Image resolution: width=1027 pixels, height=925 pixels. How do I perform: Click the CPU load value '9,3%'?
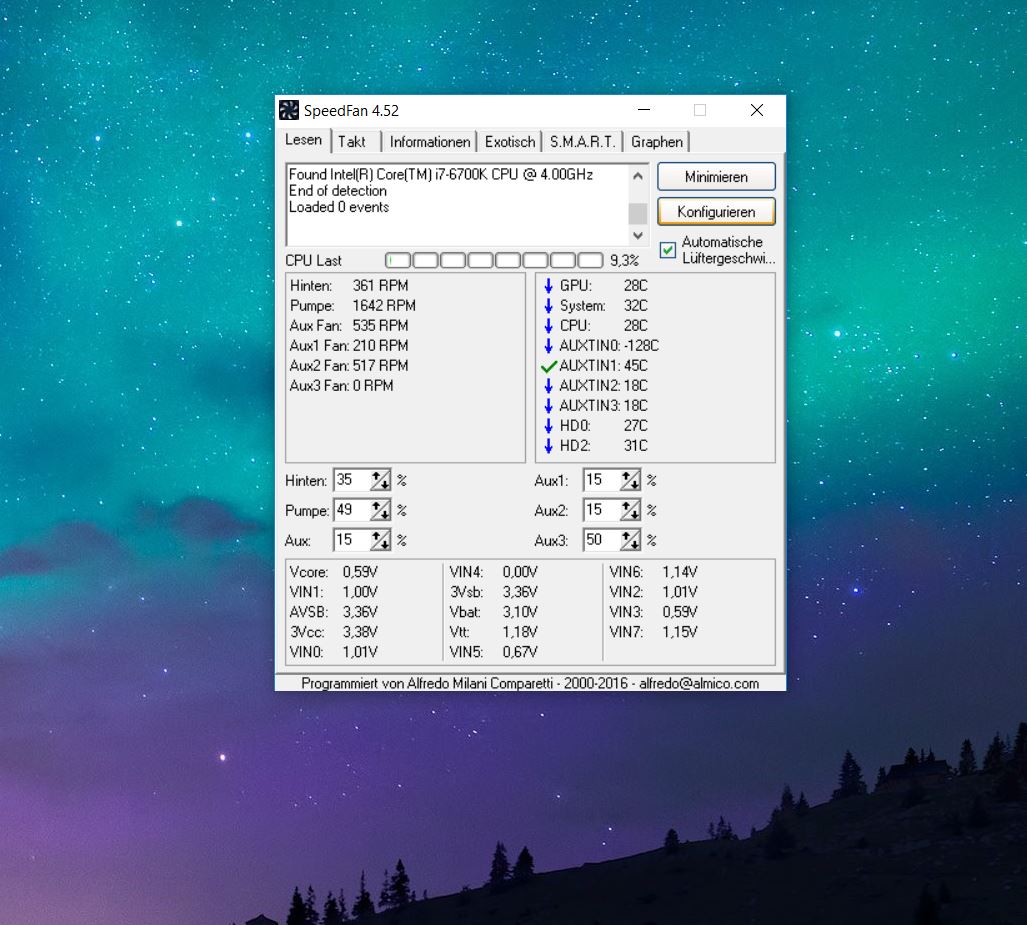tap(624, 261)
